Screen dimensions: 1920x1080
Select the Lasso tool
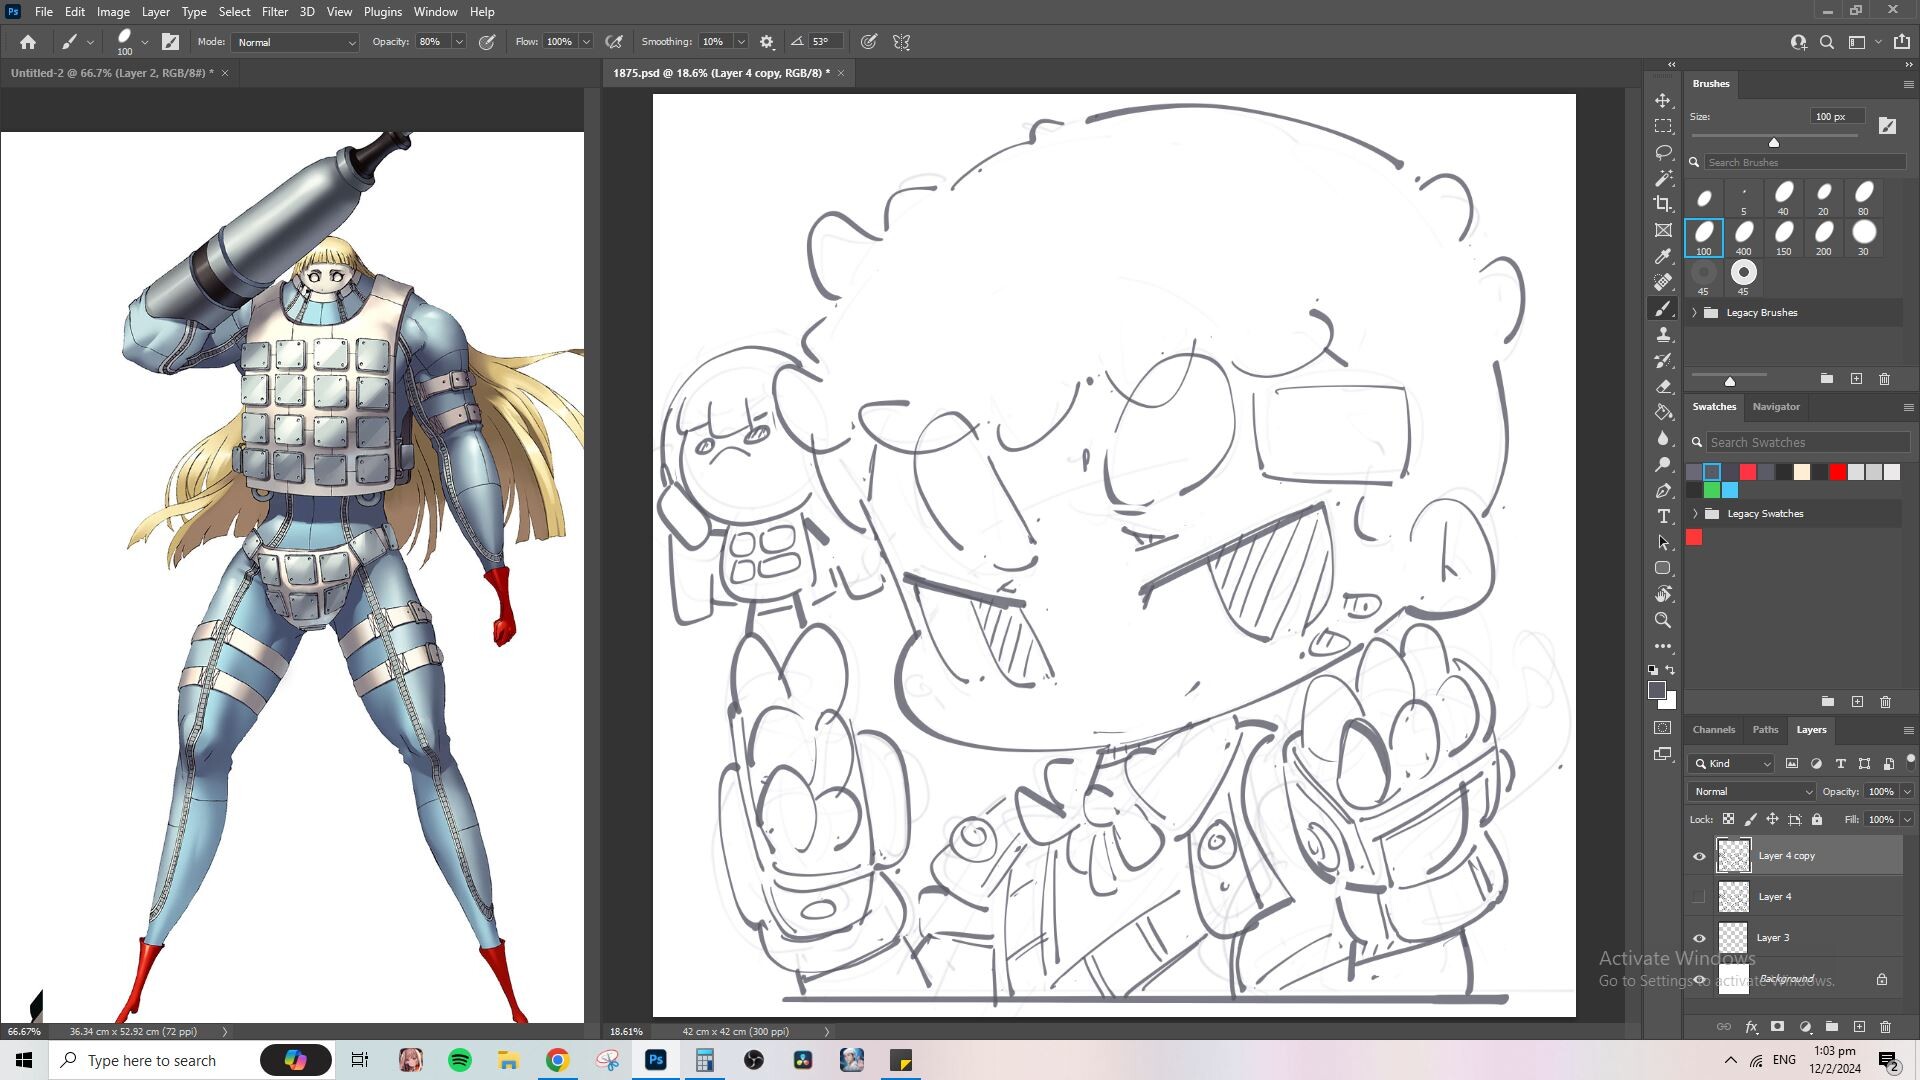1663,153
